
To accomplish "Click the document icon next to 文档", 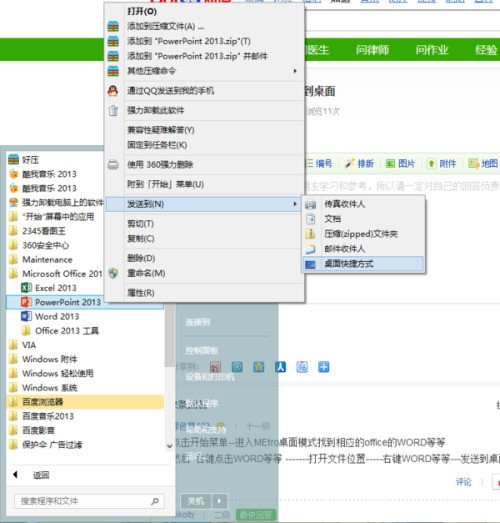I will (x=311, y=219).
